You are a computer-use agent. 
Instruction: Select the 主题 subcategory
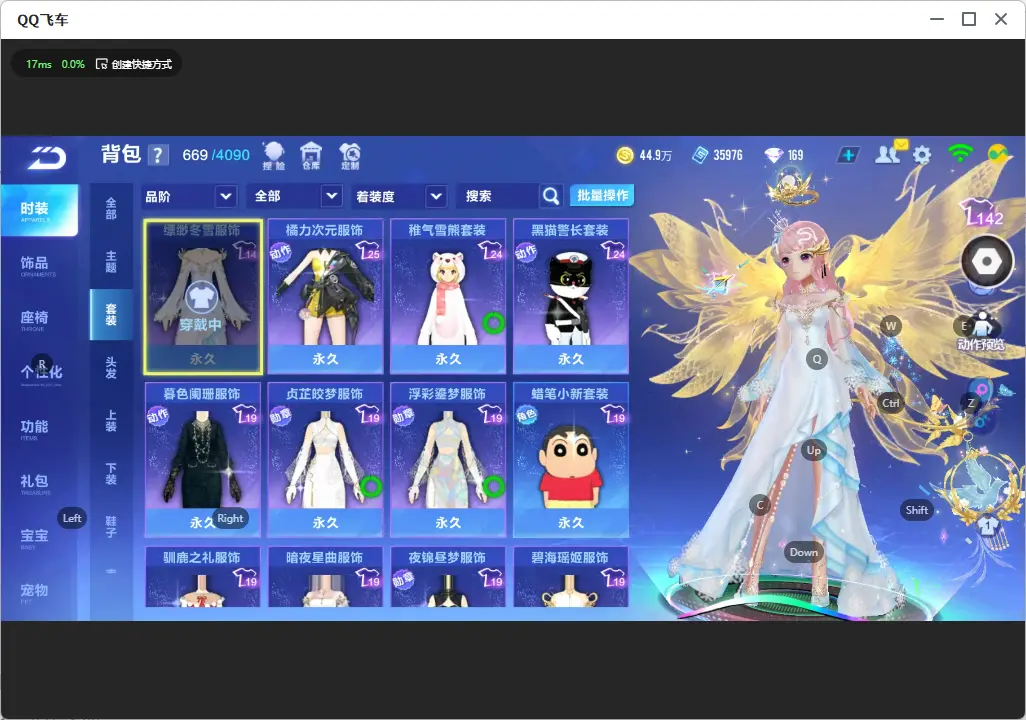tap(111, 262)
